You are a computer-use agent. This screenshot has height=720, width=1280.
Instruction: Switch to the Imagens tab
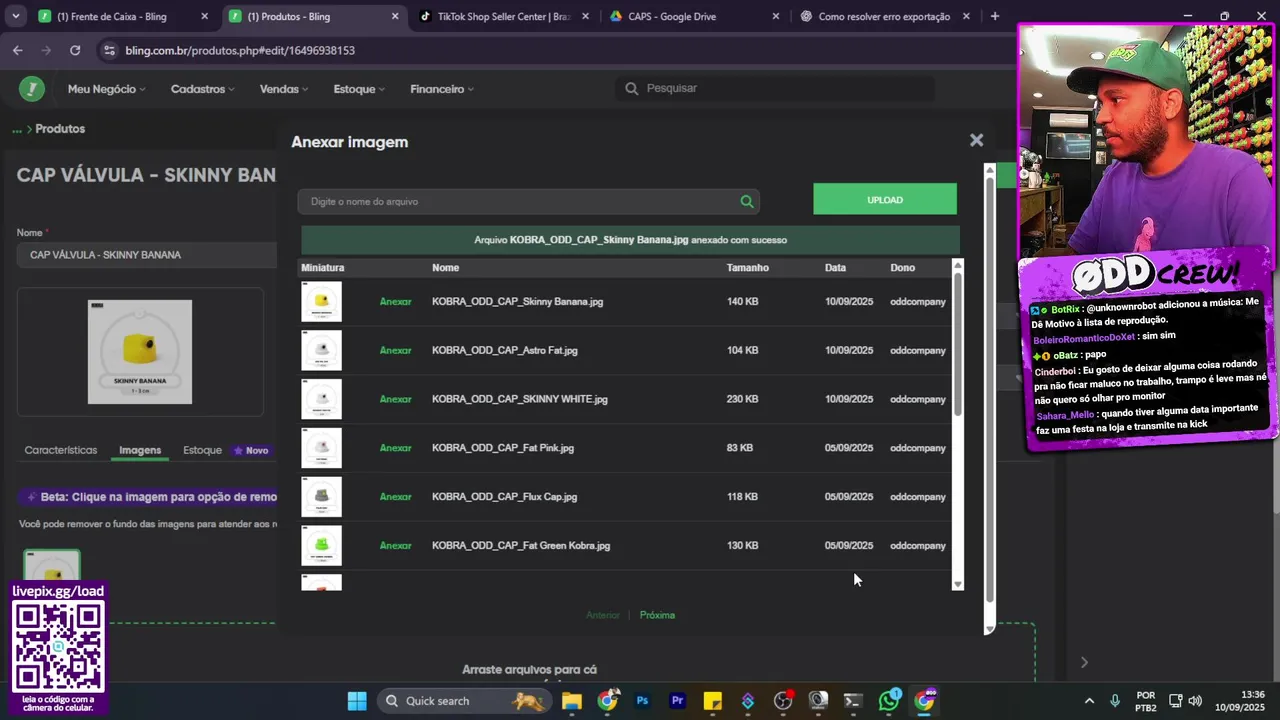pyautogui.click(x=140, y=450)
